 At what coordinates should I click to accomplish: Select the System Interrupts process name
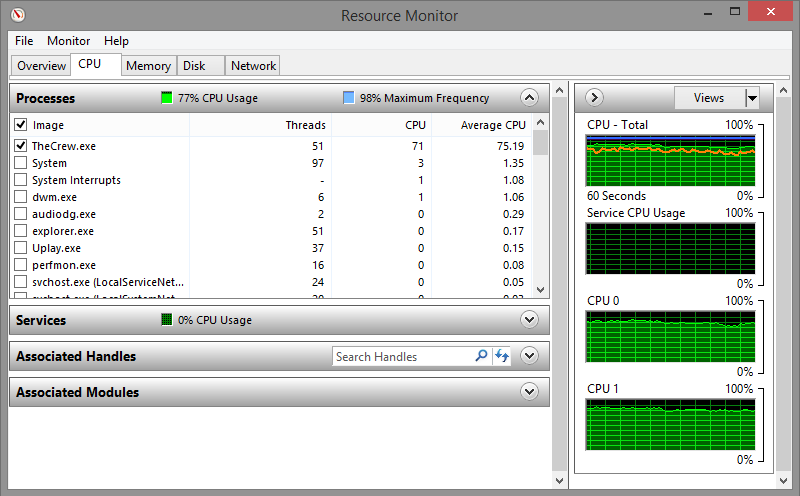(77, 180)
